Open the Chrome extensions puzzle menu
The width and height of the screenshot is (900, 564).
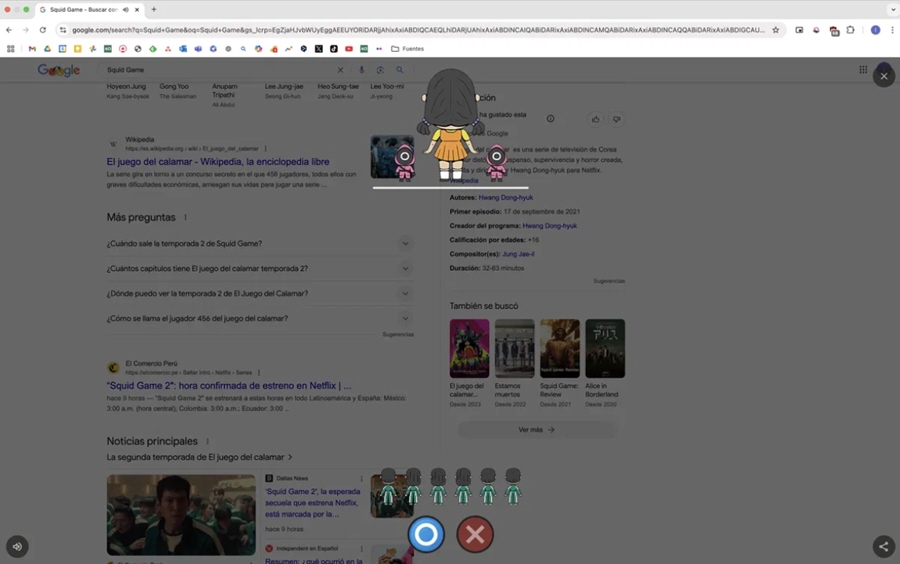[x=850, y=30]
